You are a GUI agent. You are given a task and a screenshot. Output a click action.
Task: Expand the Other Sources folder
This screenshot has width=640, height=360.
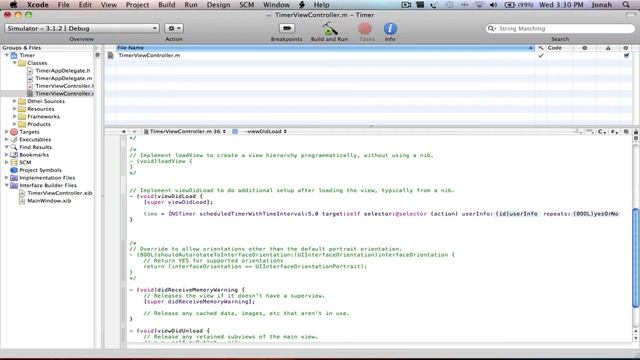coord(15,101)
